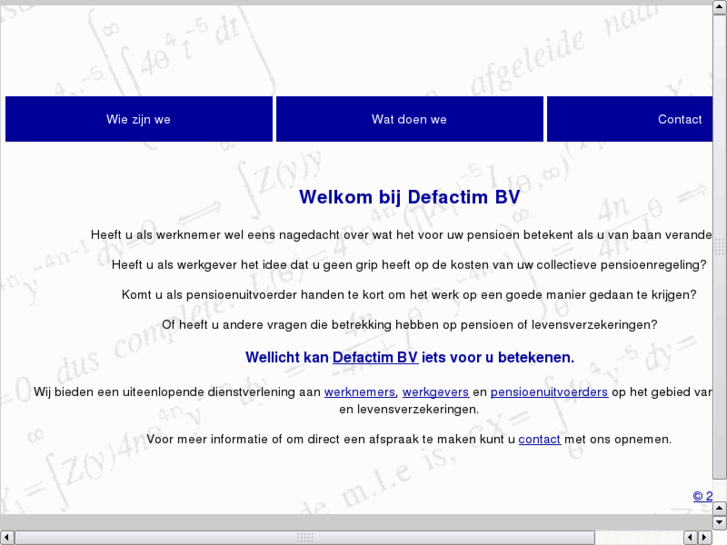Click the horizontal scrollbar thumb
This screenshot has width=727, height=545.
click(x=305, y=537)
